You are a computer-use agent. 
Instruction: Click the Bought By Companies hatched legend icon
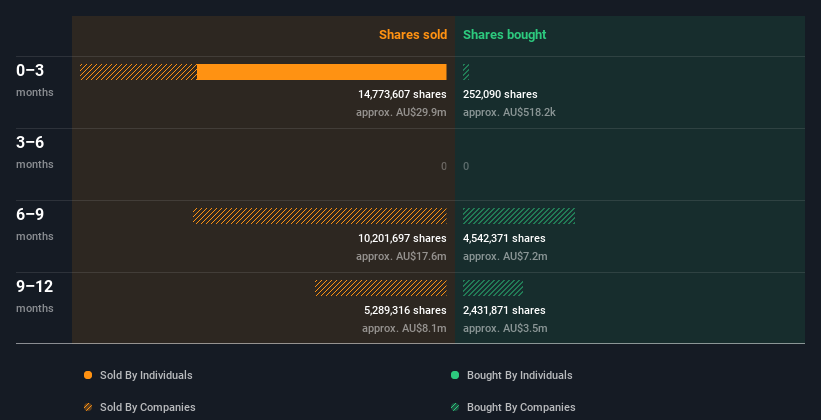pyautogui.click(x=455, y=407)
